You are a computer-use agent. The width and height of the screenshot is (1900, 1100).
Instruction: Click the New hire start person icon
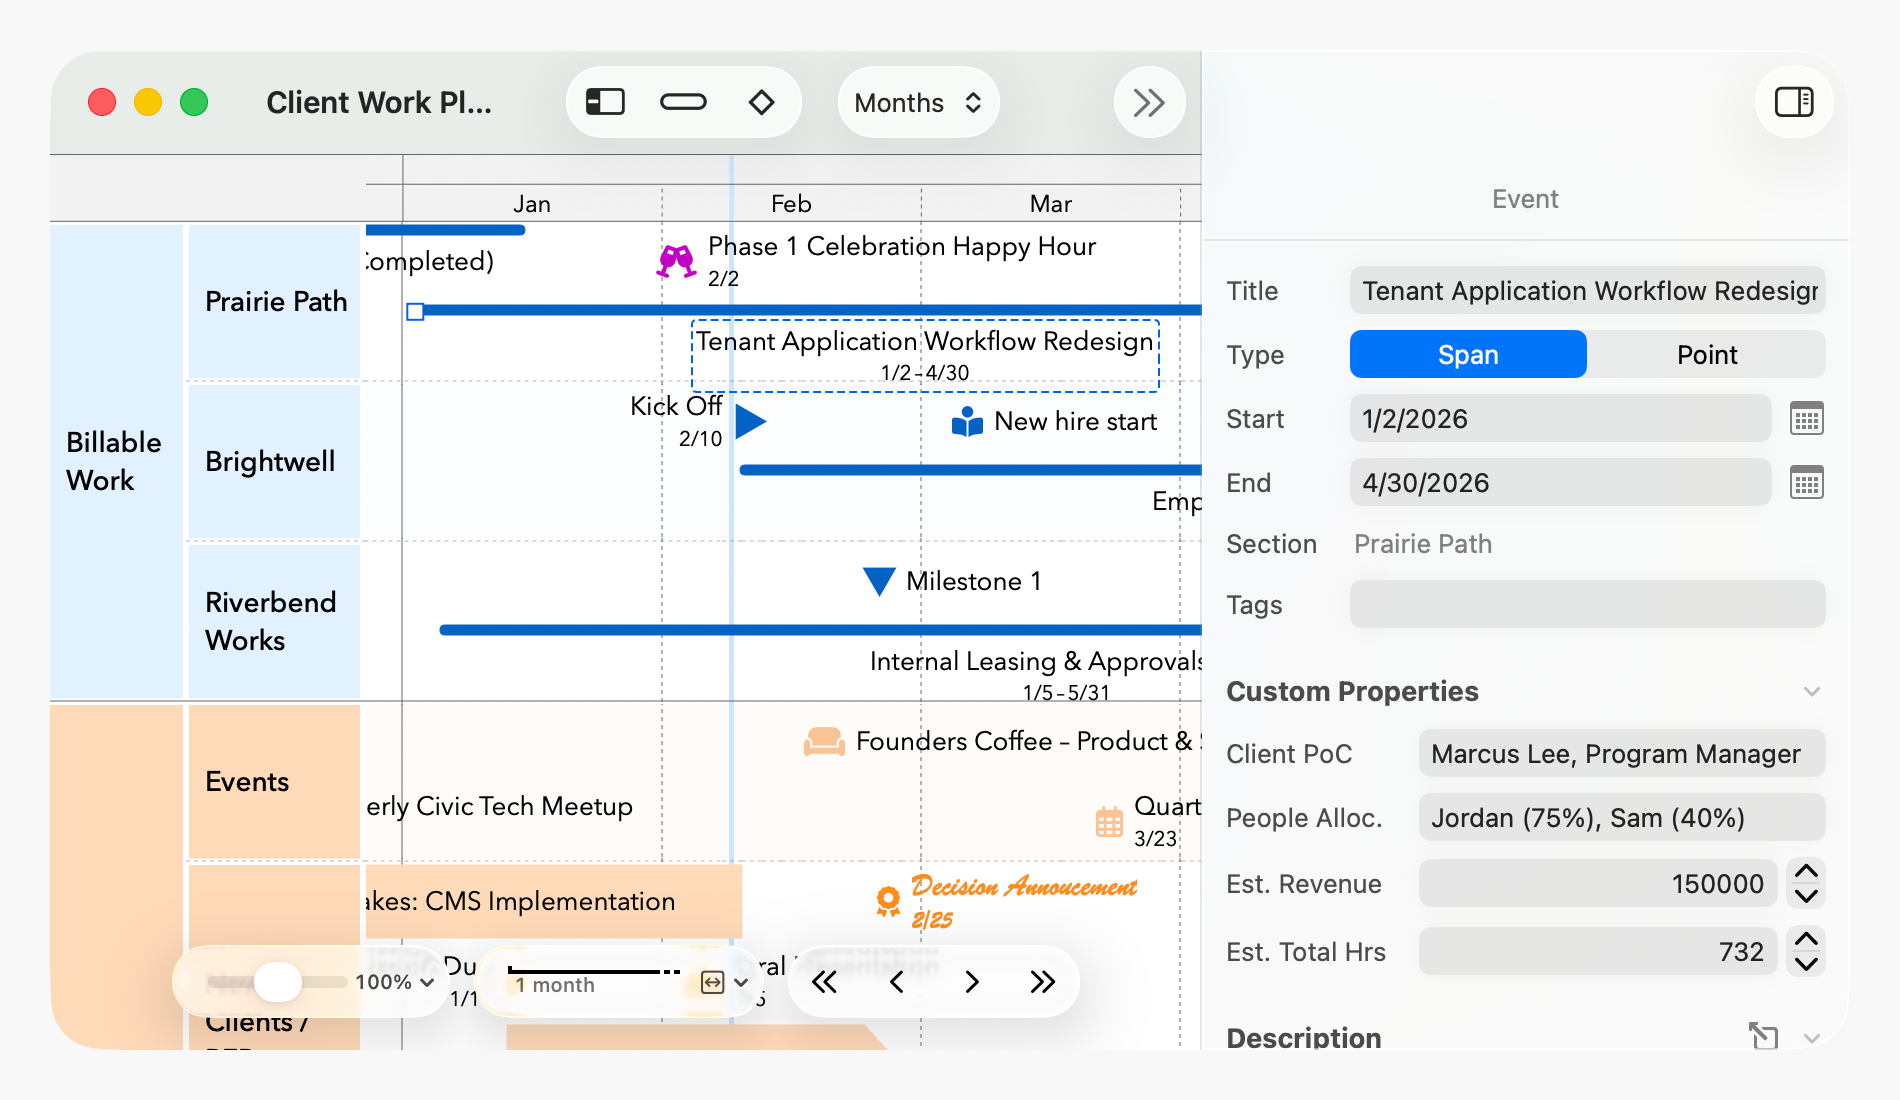(965, 421)
